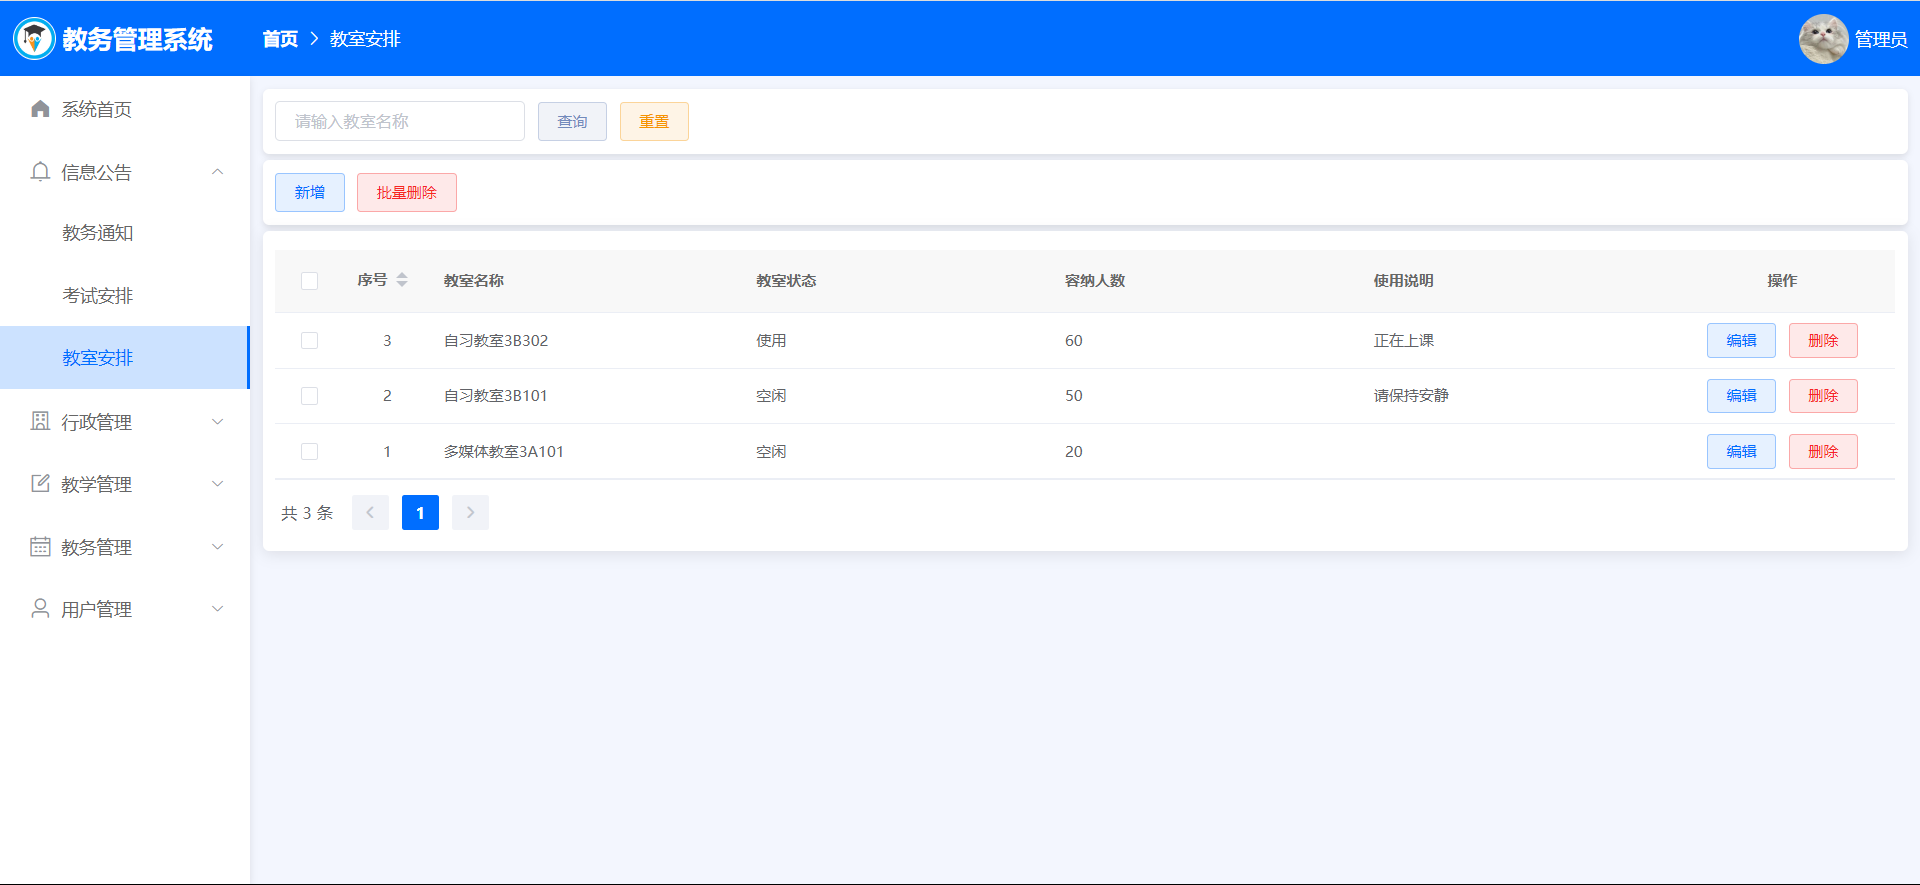Click the calendar icon beside 教务管理
Viewport: 1920px width, 885px height.
click(40, 547)
